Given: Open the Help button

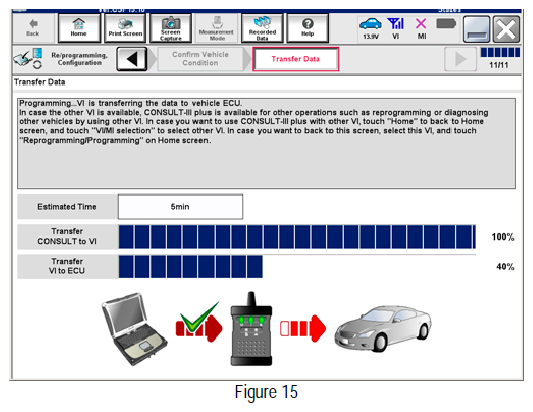Looking at the screenshot, I should click(x=308, y=28).
